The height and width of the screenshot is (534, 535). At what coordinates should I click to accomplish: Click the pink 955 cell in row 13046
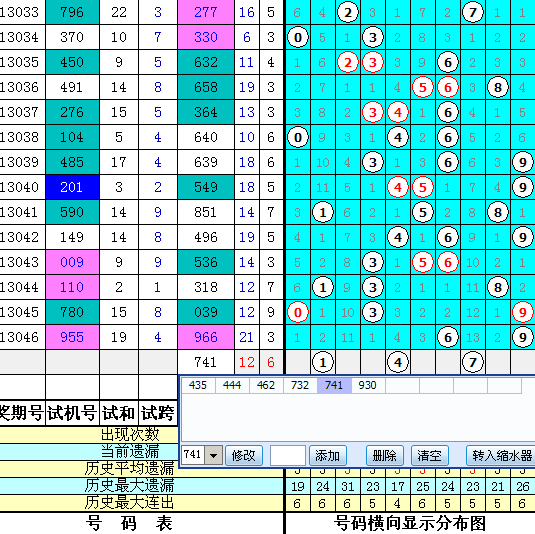[x=72, y=337]
